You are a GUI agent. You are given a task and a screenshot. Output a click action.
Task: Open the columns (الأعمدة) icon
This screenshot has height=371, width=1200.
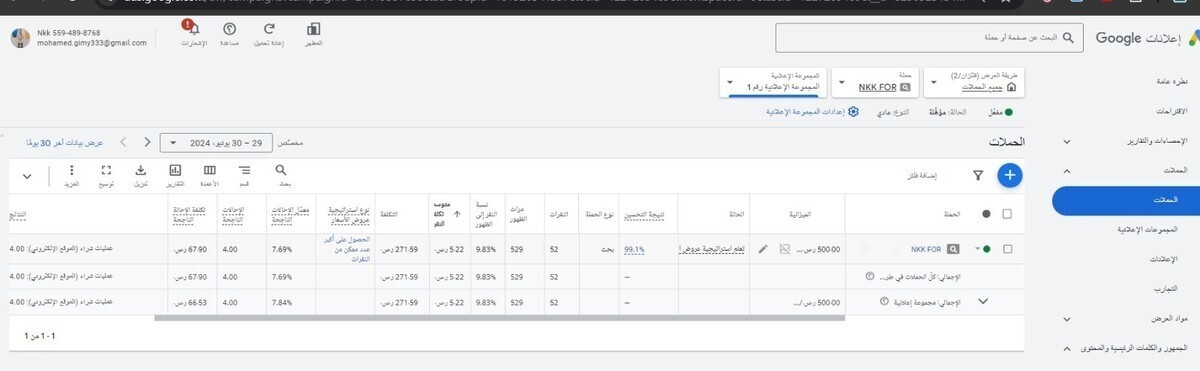coord(210,170)
